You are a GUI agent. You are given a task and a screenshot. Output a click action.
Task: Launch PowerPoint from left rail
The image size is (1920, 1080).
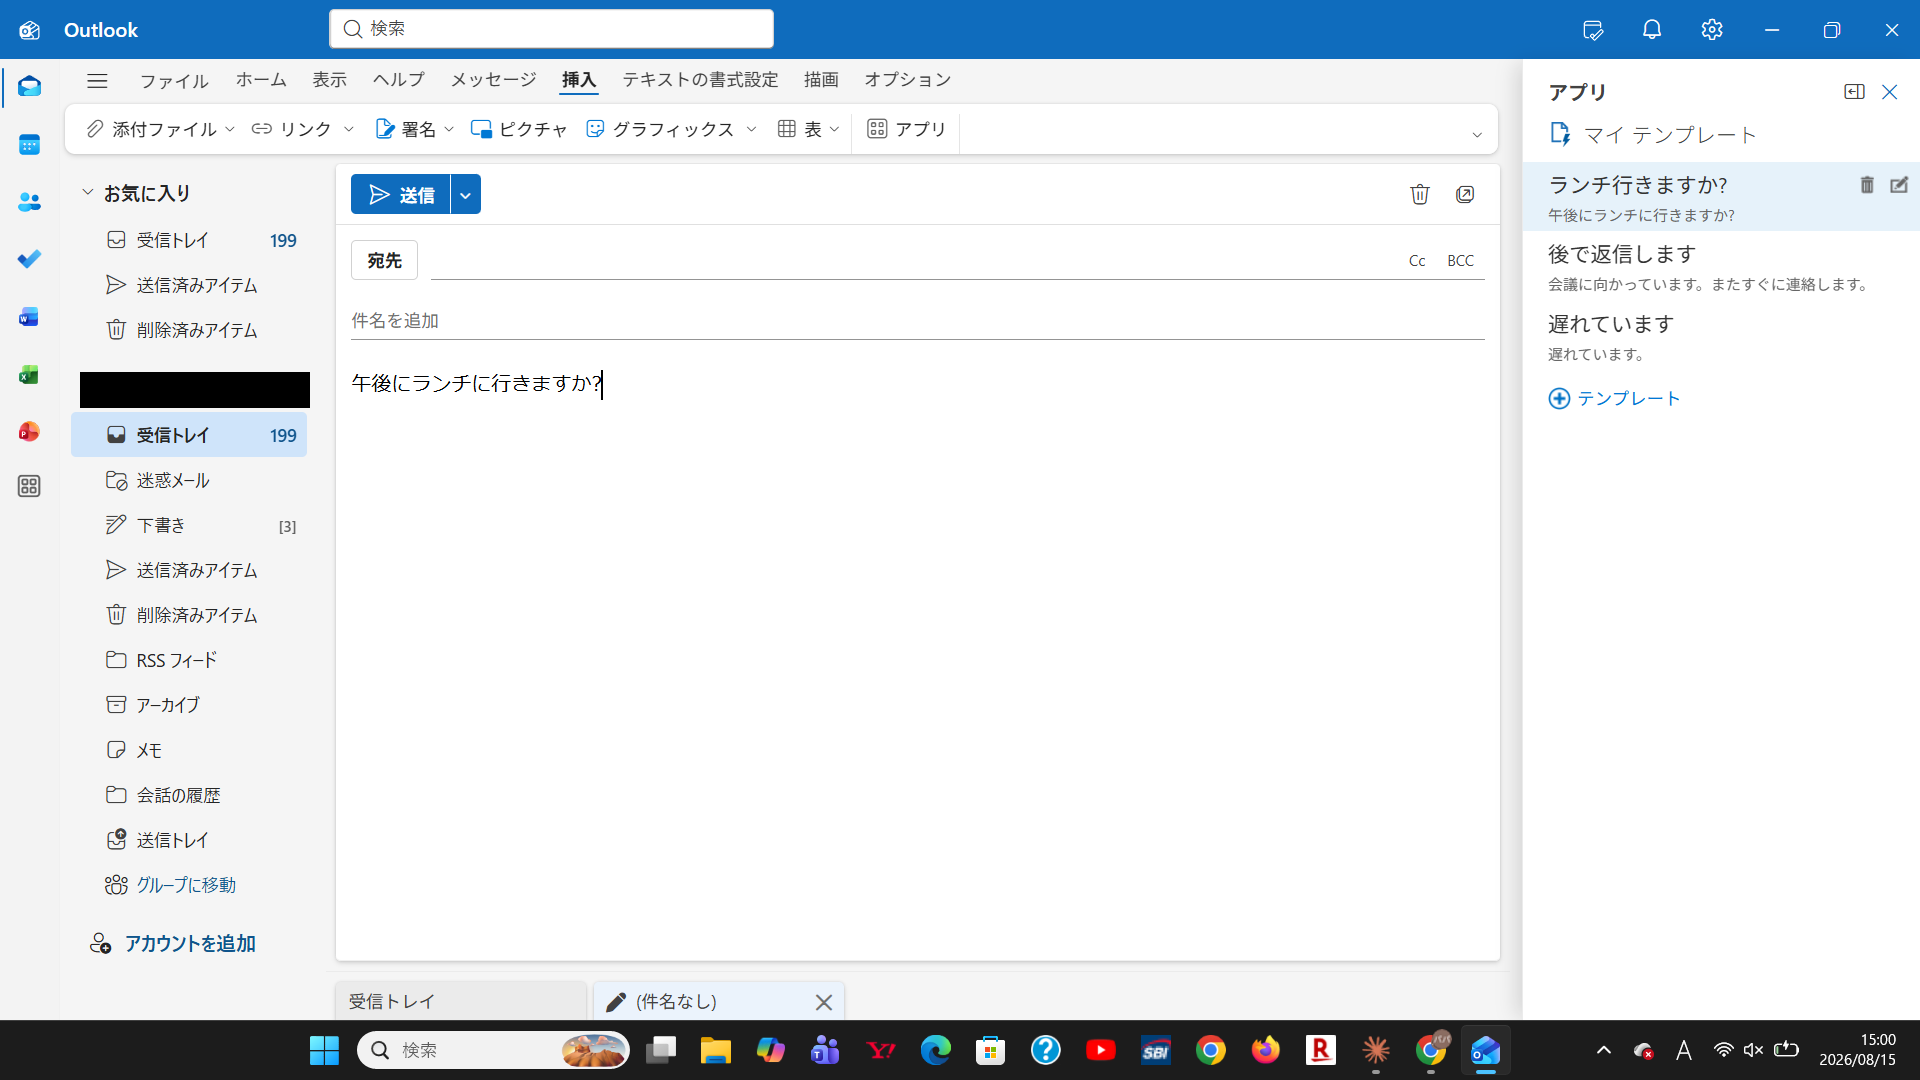(29, 431)
